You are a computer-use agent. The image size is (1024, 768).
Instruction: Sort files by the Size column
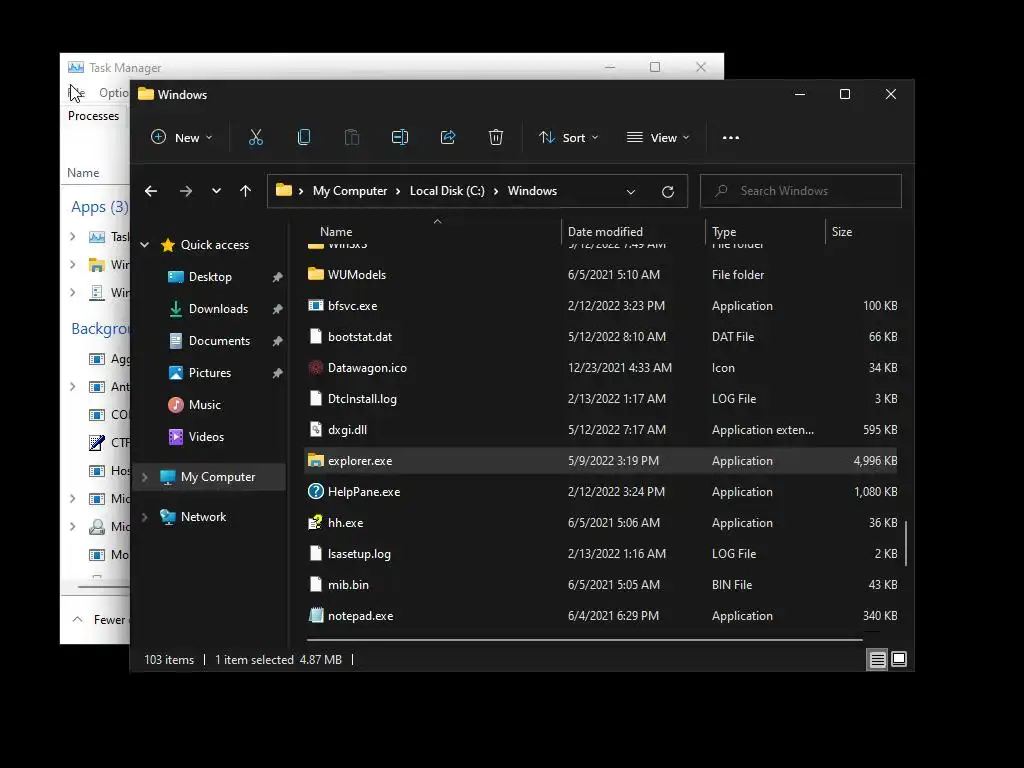point(842,232)
